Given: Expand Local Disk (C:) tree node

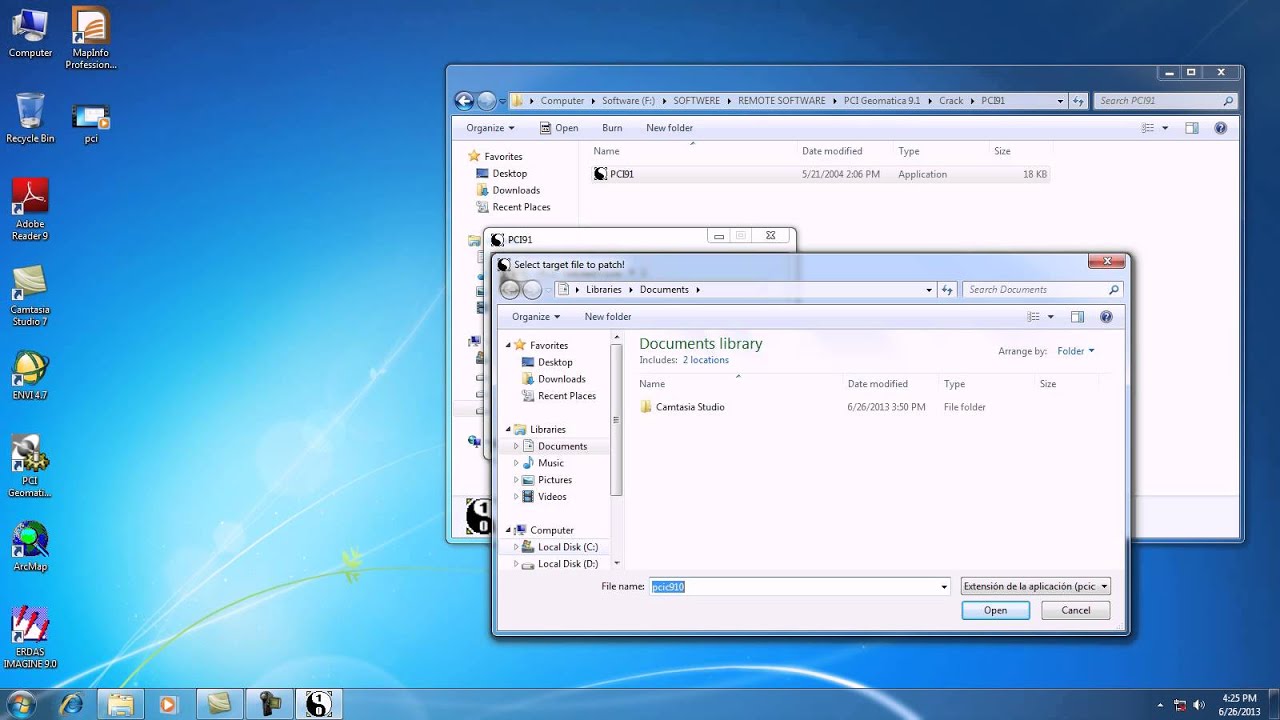Looking at the screenshot, I should click(x=516, y=547).
